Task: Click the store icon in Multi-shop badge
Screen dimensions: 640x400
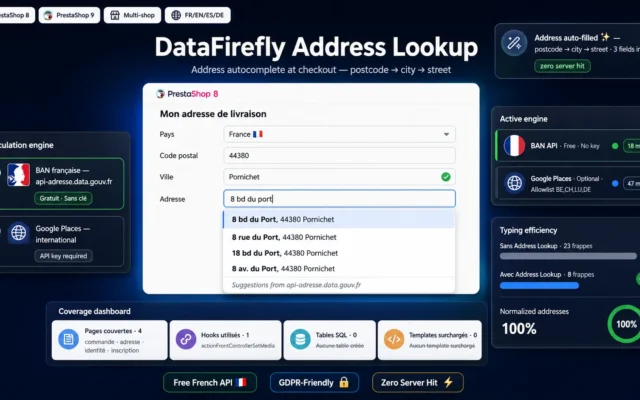Action: pos(115,15)
